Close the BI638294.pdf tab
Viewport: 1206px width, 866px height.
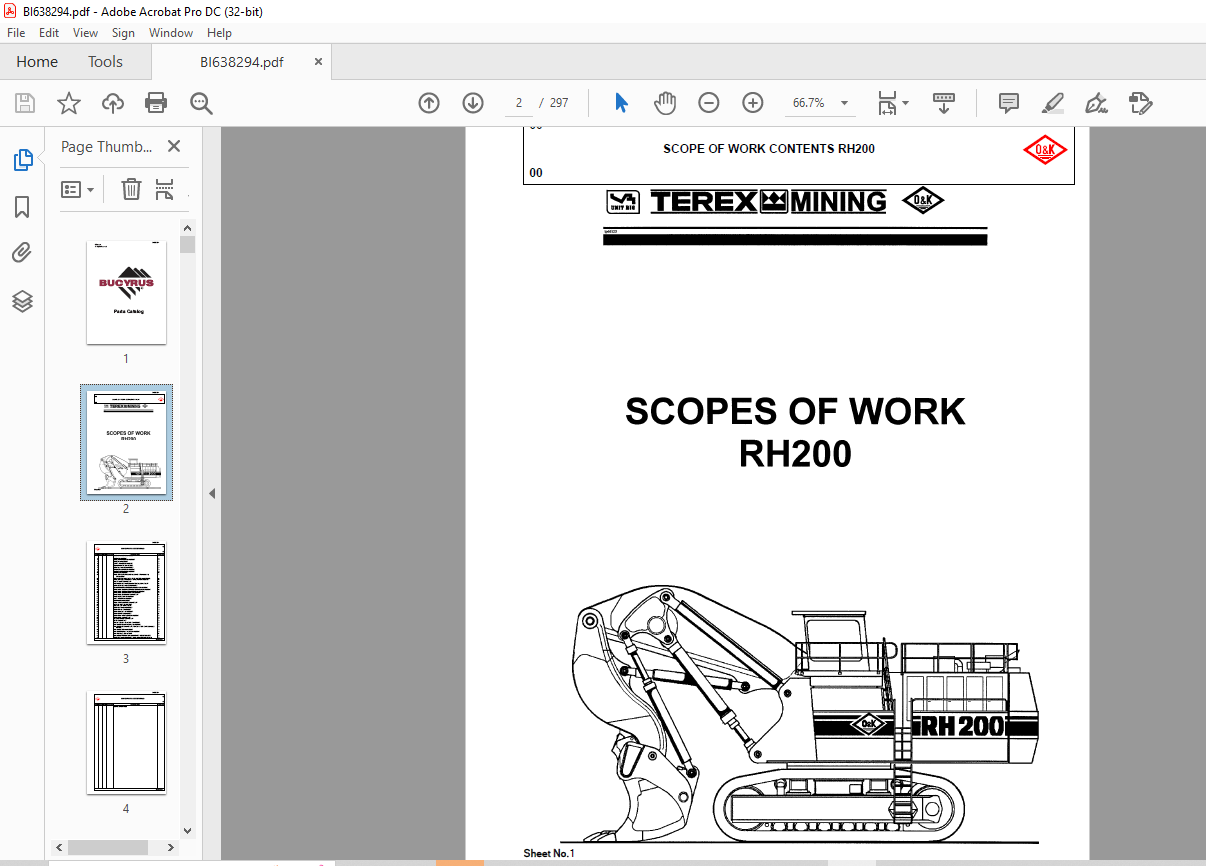(319, 62)
